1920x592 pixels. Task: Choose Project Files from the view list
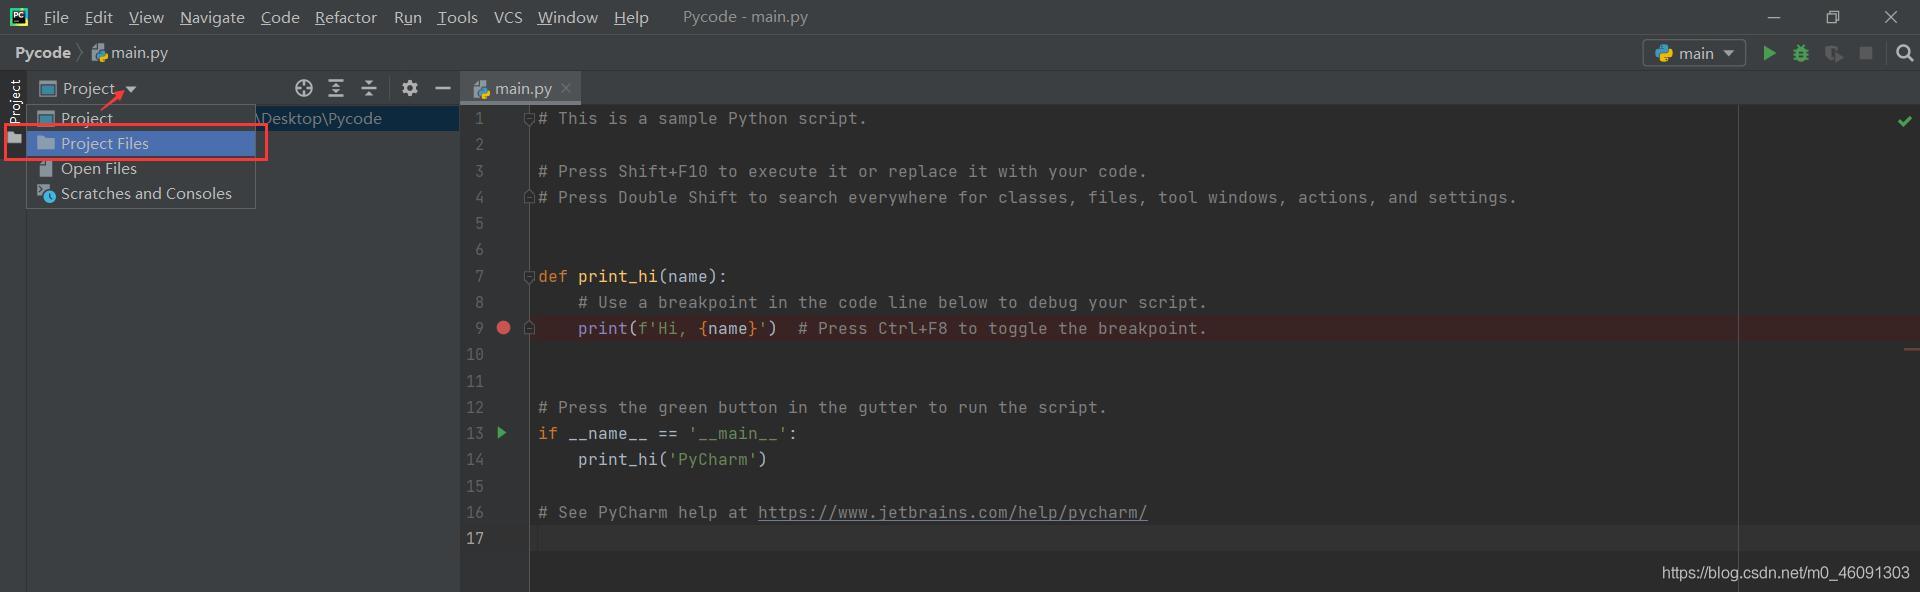point(141,143)
